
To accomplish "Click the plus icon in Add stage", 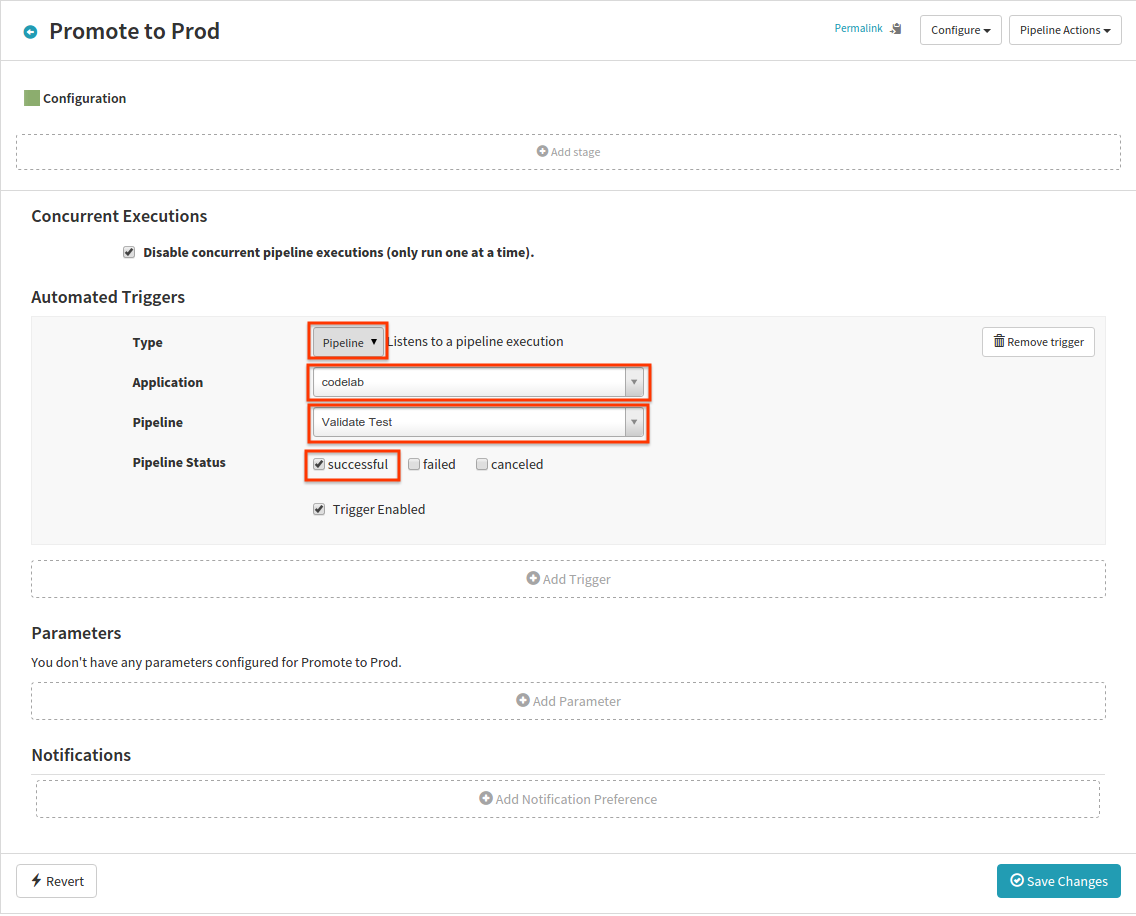I will tap(542, 152).
